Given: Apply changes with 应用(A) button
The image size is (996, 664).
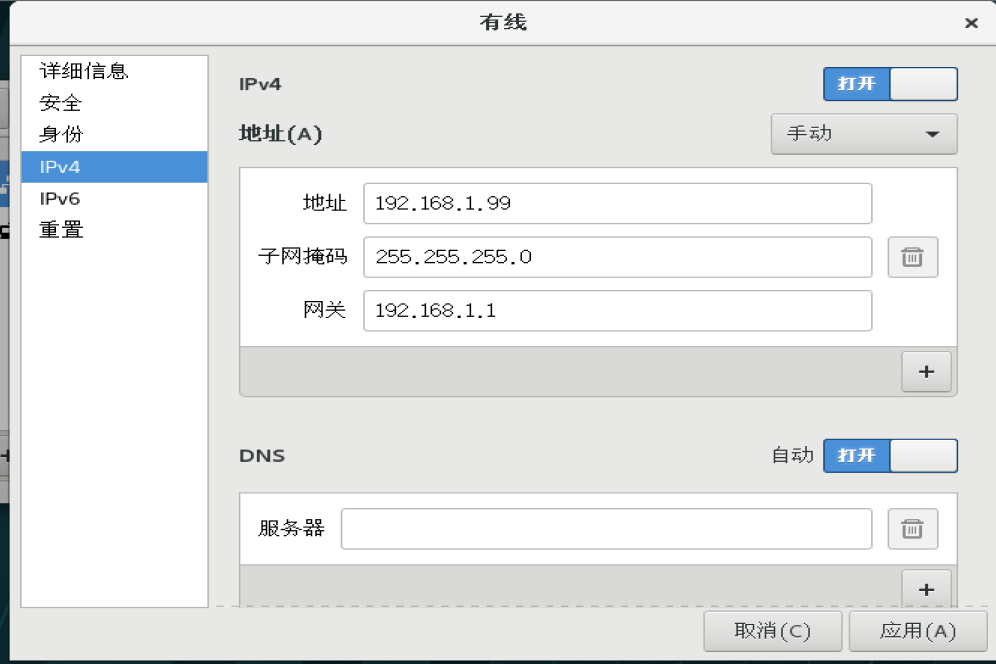Looking at the screenshot, I should (x=918, y=631).
